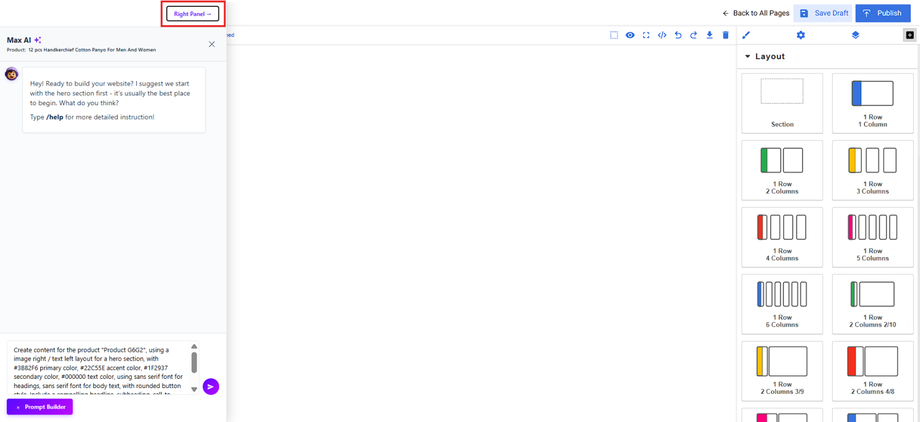
Task: Click the undo arrow icon
Action: tap(678, 35)
